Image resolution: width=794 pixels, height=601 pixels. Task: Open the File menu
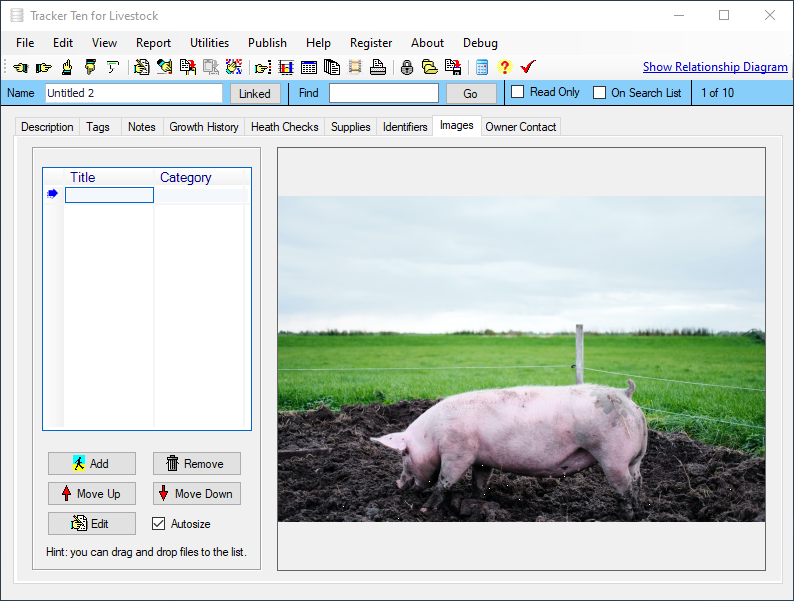point(25,43)
